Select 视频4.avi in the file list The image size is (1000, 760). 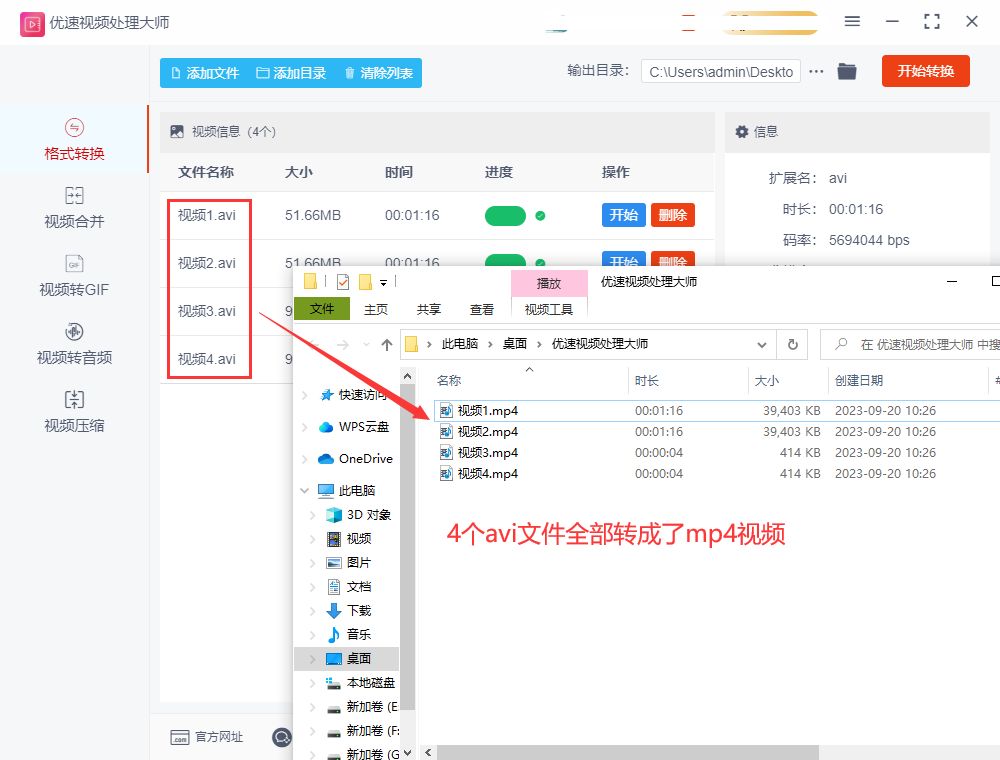(x=207, y=359)
